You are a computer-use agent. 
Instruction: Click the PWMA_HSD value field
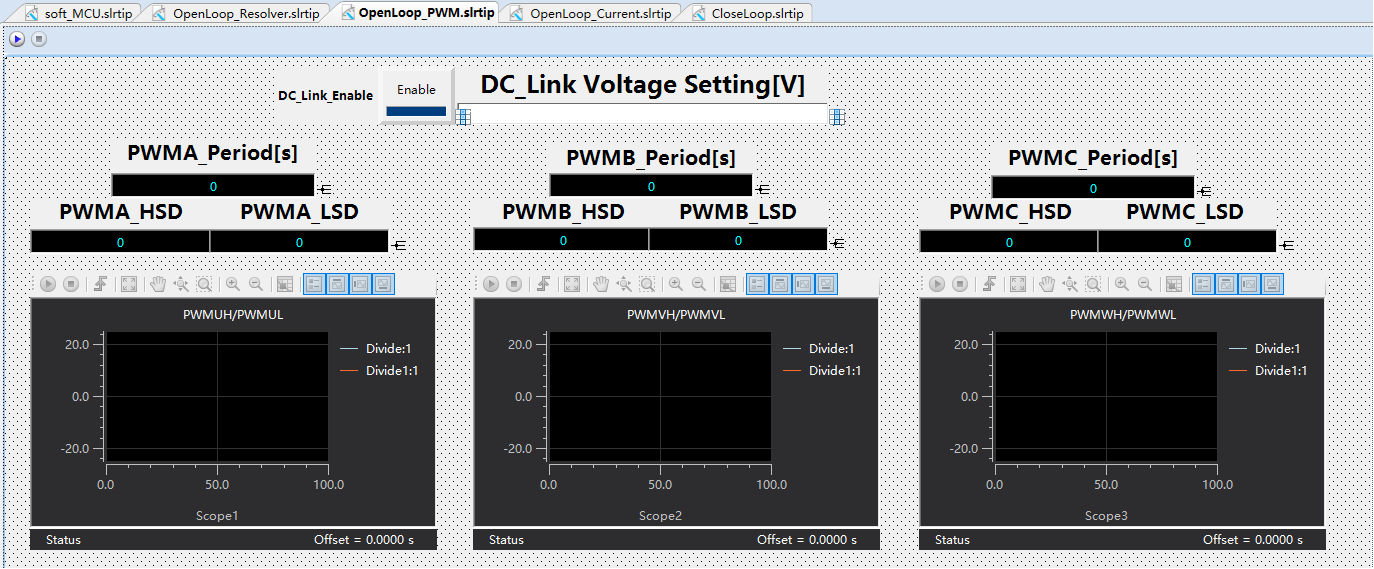pos(121,241)
